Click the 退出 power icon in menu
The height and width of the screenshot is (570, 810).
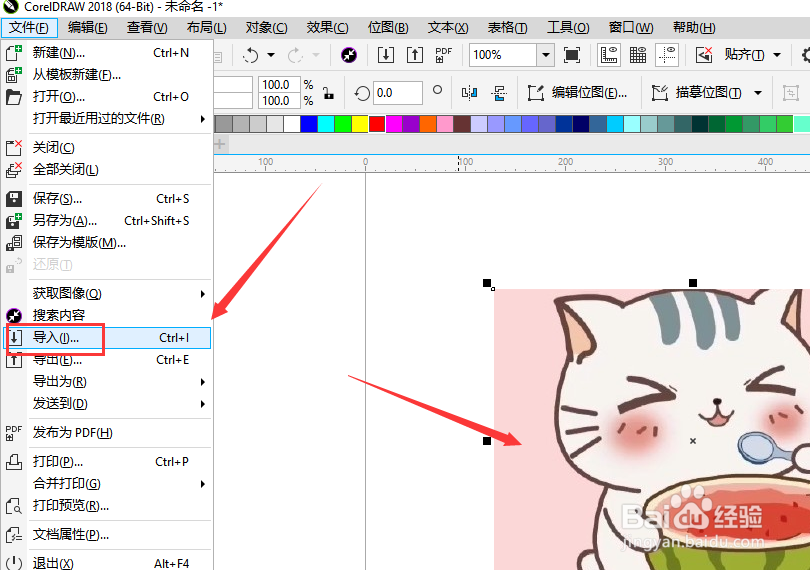[x=14, y=563]
